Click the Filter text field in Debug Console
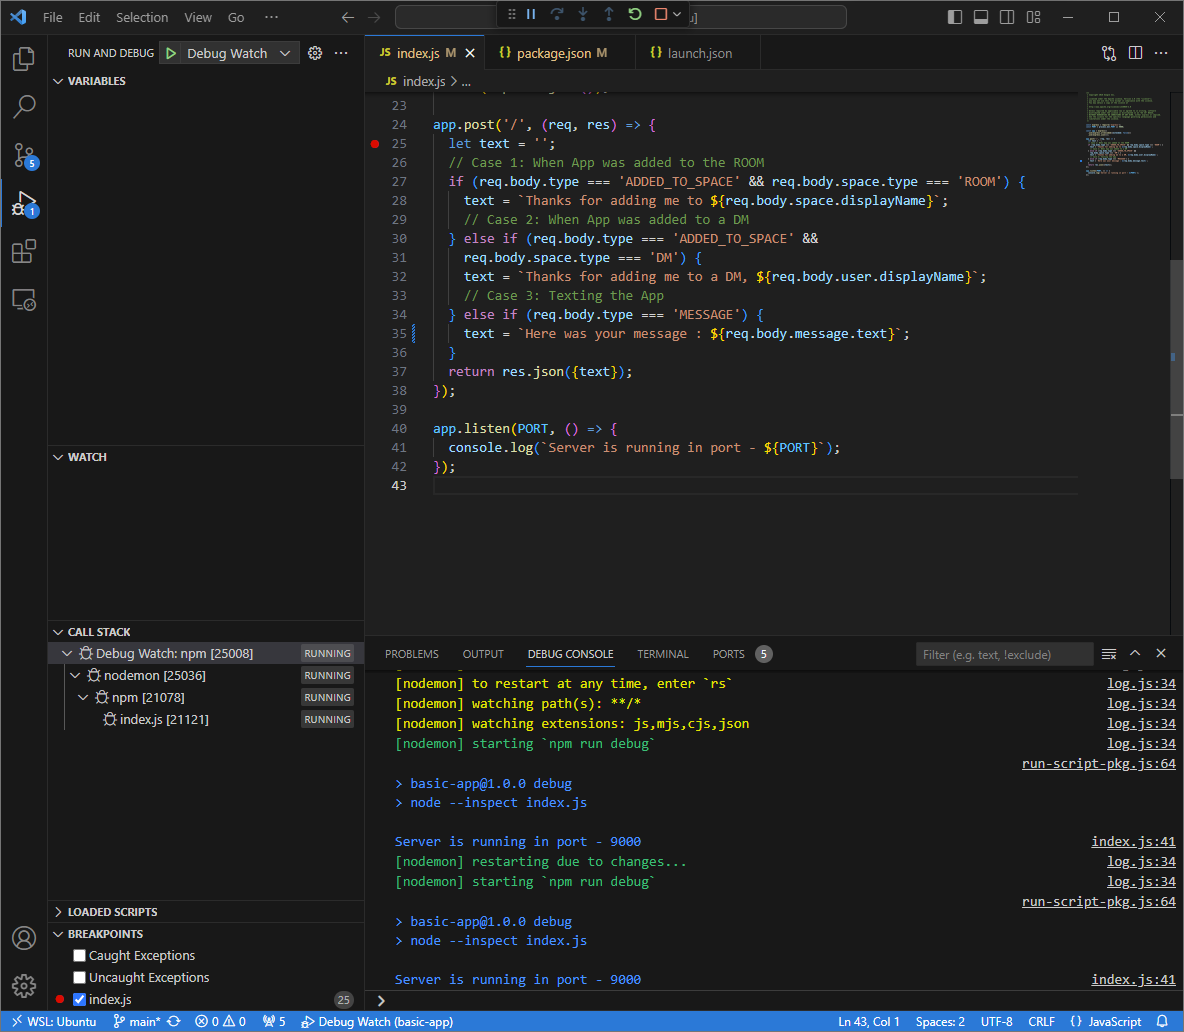This screenshot has height=1032, width=1184. pyautogui.click(x=1004, y=653)
